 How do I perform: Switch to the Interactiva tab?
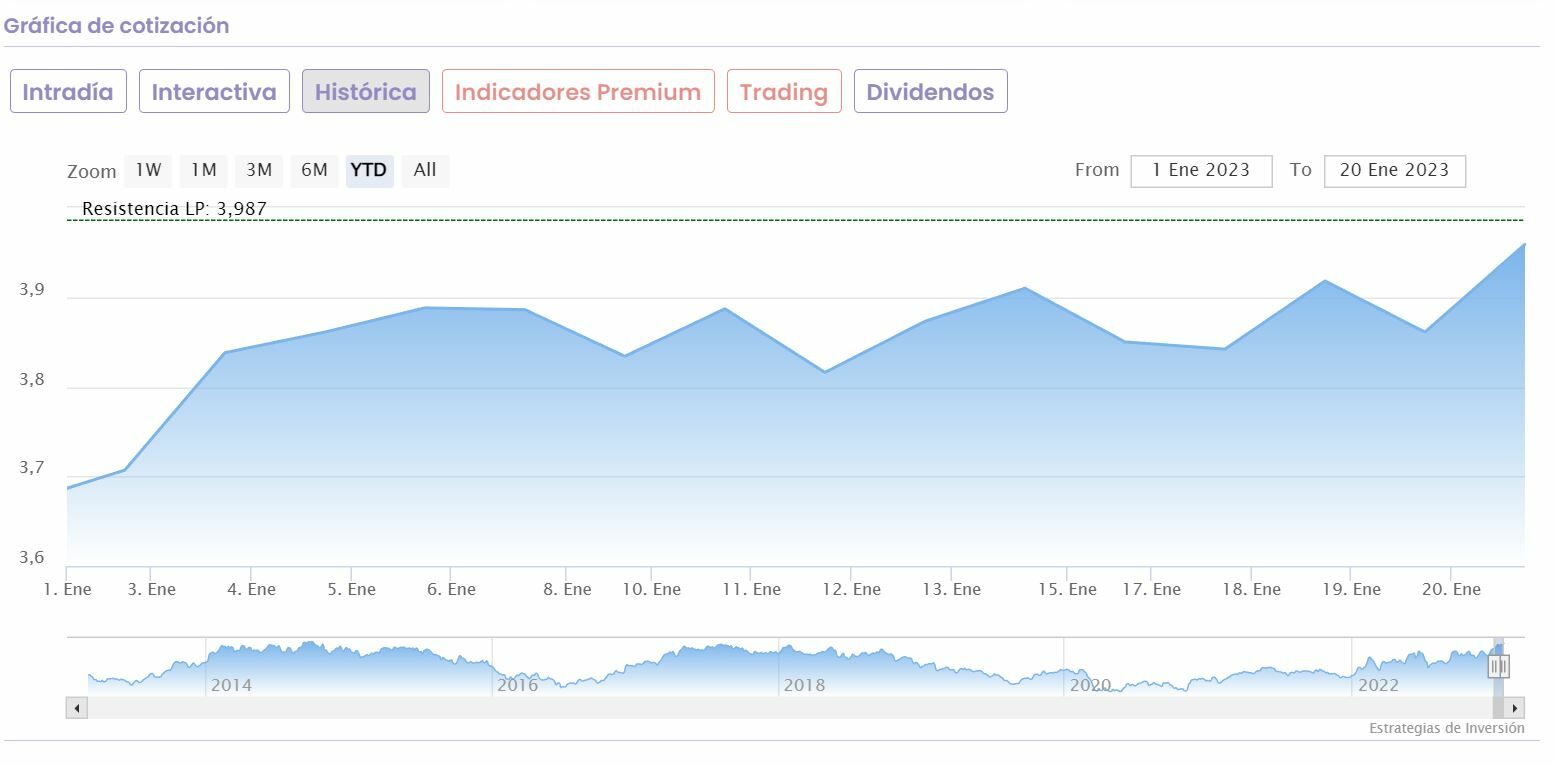coord(214,92)
